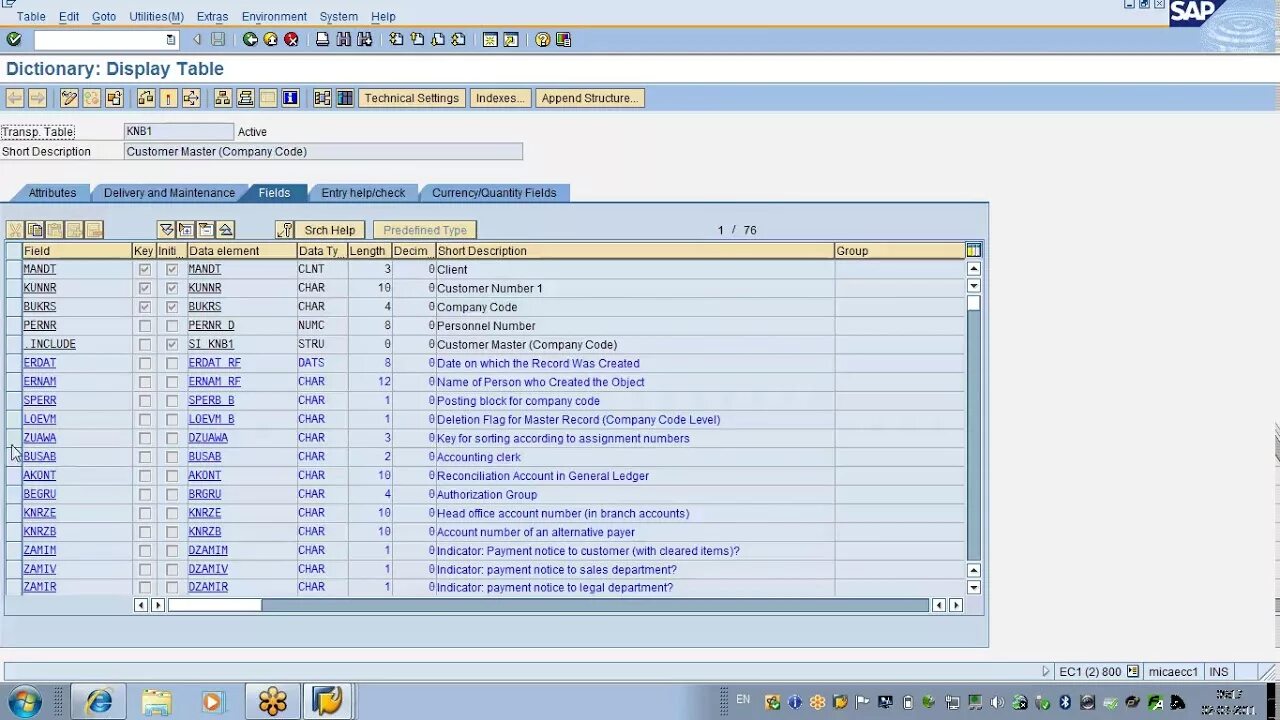
Task: Open the Environment menu
Action: coord(274,17)
